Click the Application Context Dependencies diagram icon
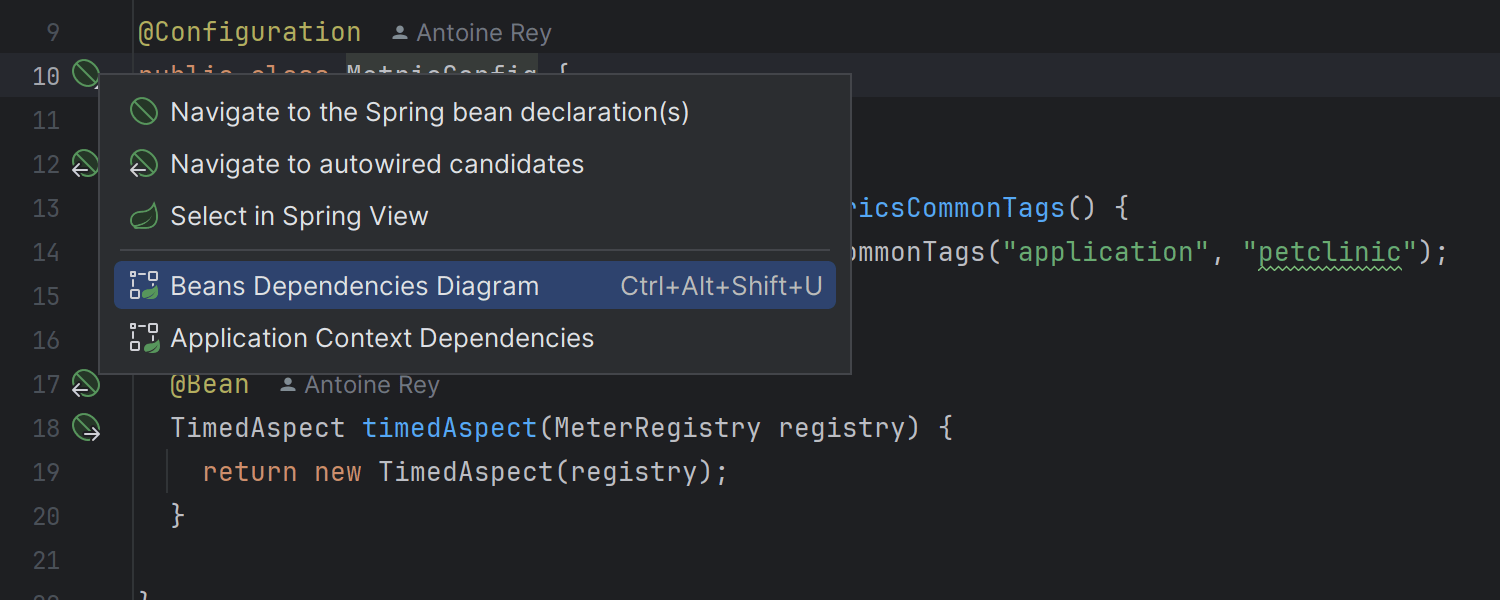 (144, 338)
